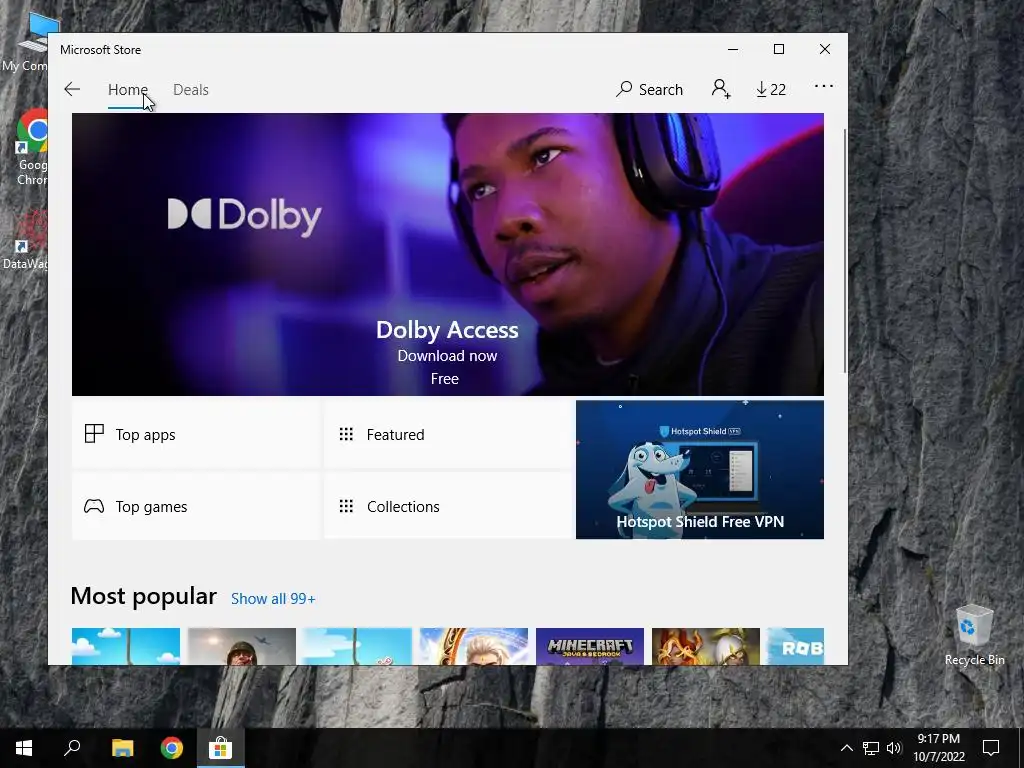
Task: Open the Minecraft game thumbnail
Action: click(590, 647)
